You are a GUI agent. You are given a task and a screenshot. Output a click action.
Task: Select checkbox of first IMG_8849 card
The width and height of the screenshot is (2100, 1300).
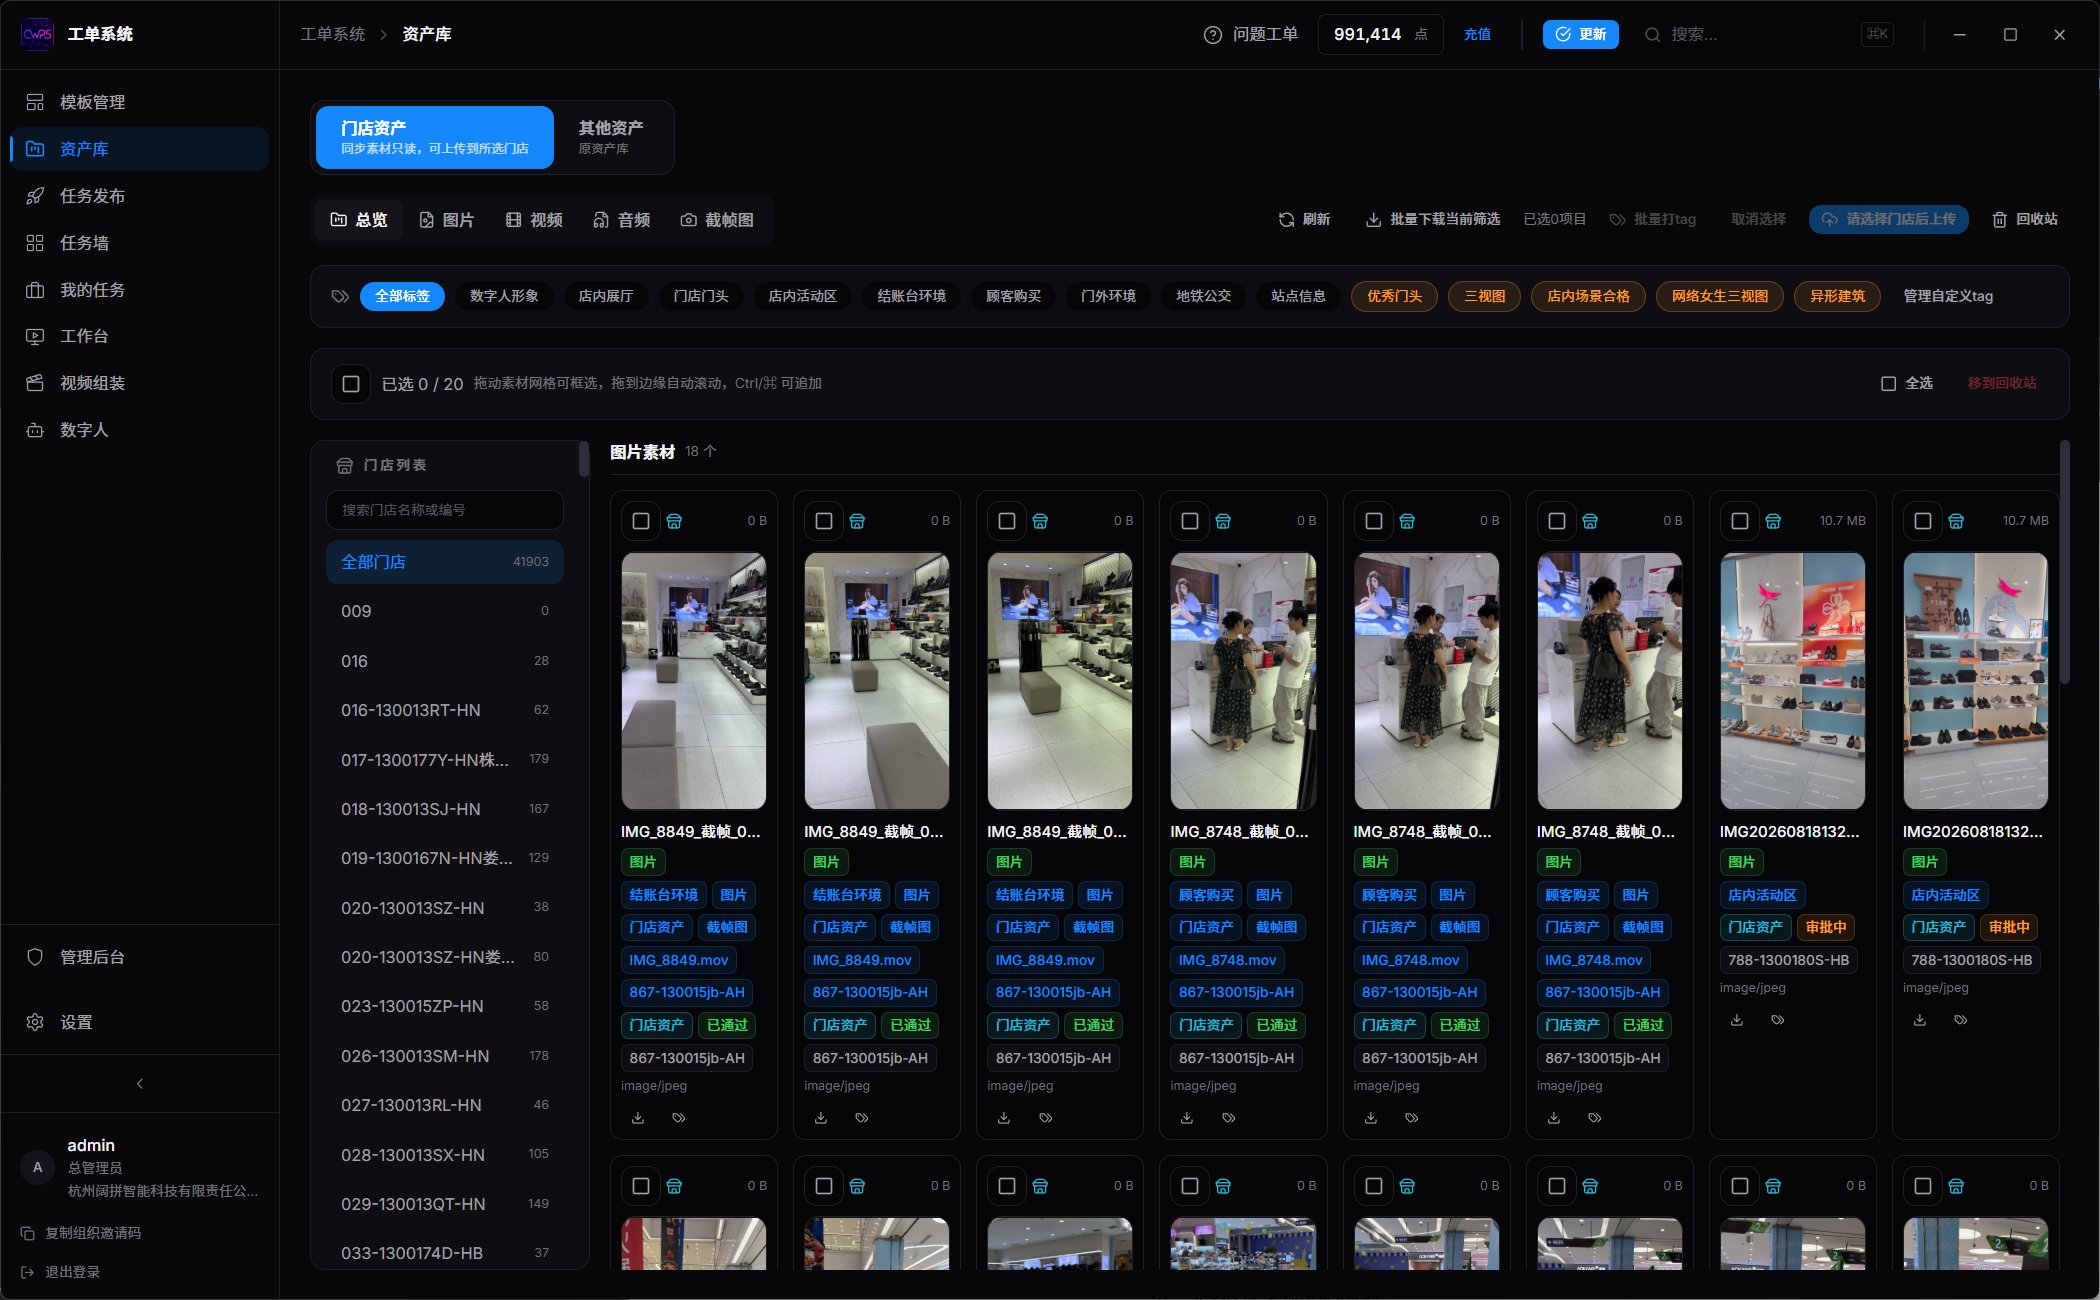pyautogui.click(x=641, y=521)
